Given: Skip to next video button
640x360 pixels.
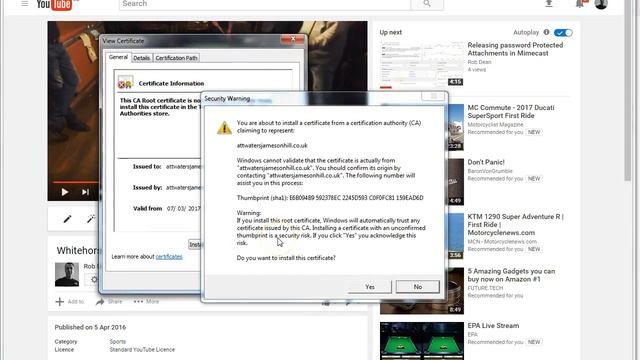Looking at the screenshot, I should [x=85, y=192].
